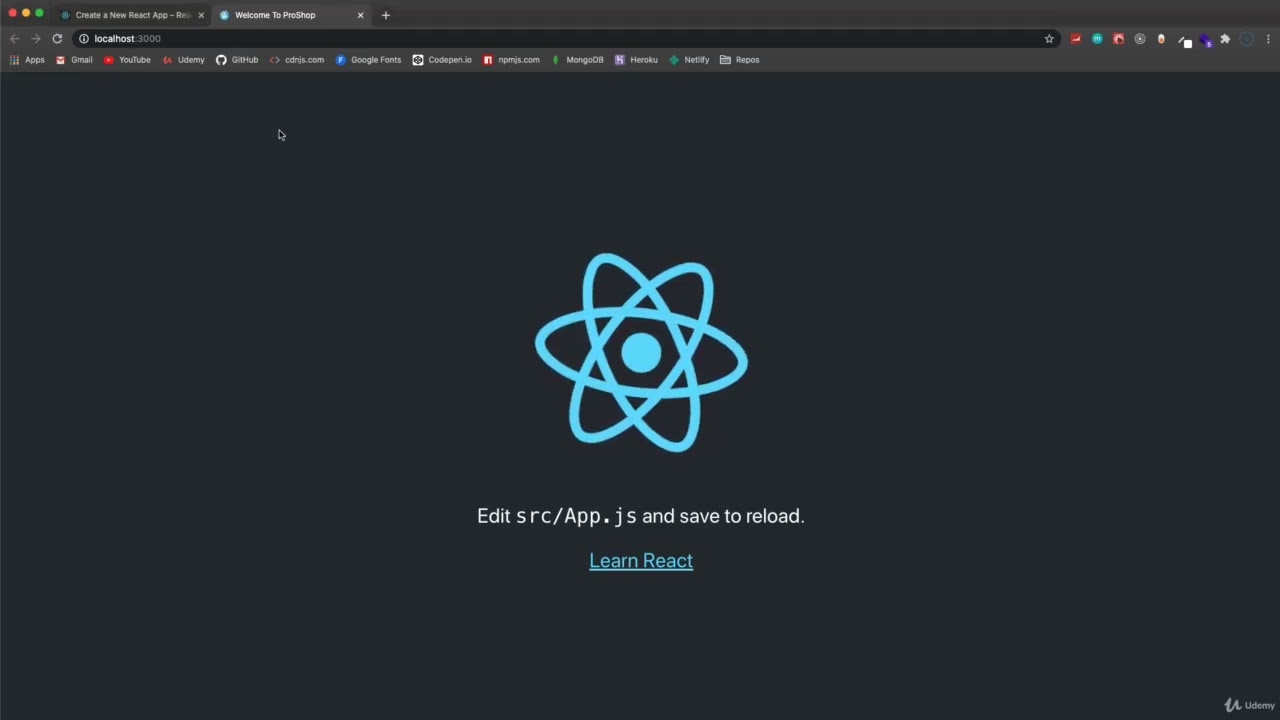Open the orange pill-shaped extension icon
Image resolution: width=1280 pixels, height=720 pixels.
click(x=1161, y=39)
